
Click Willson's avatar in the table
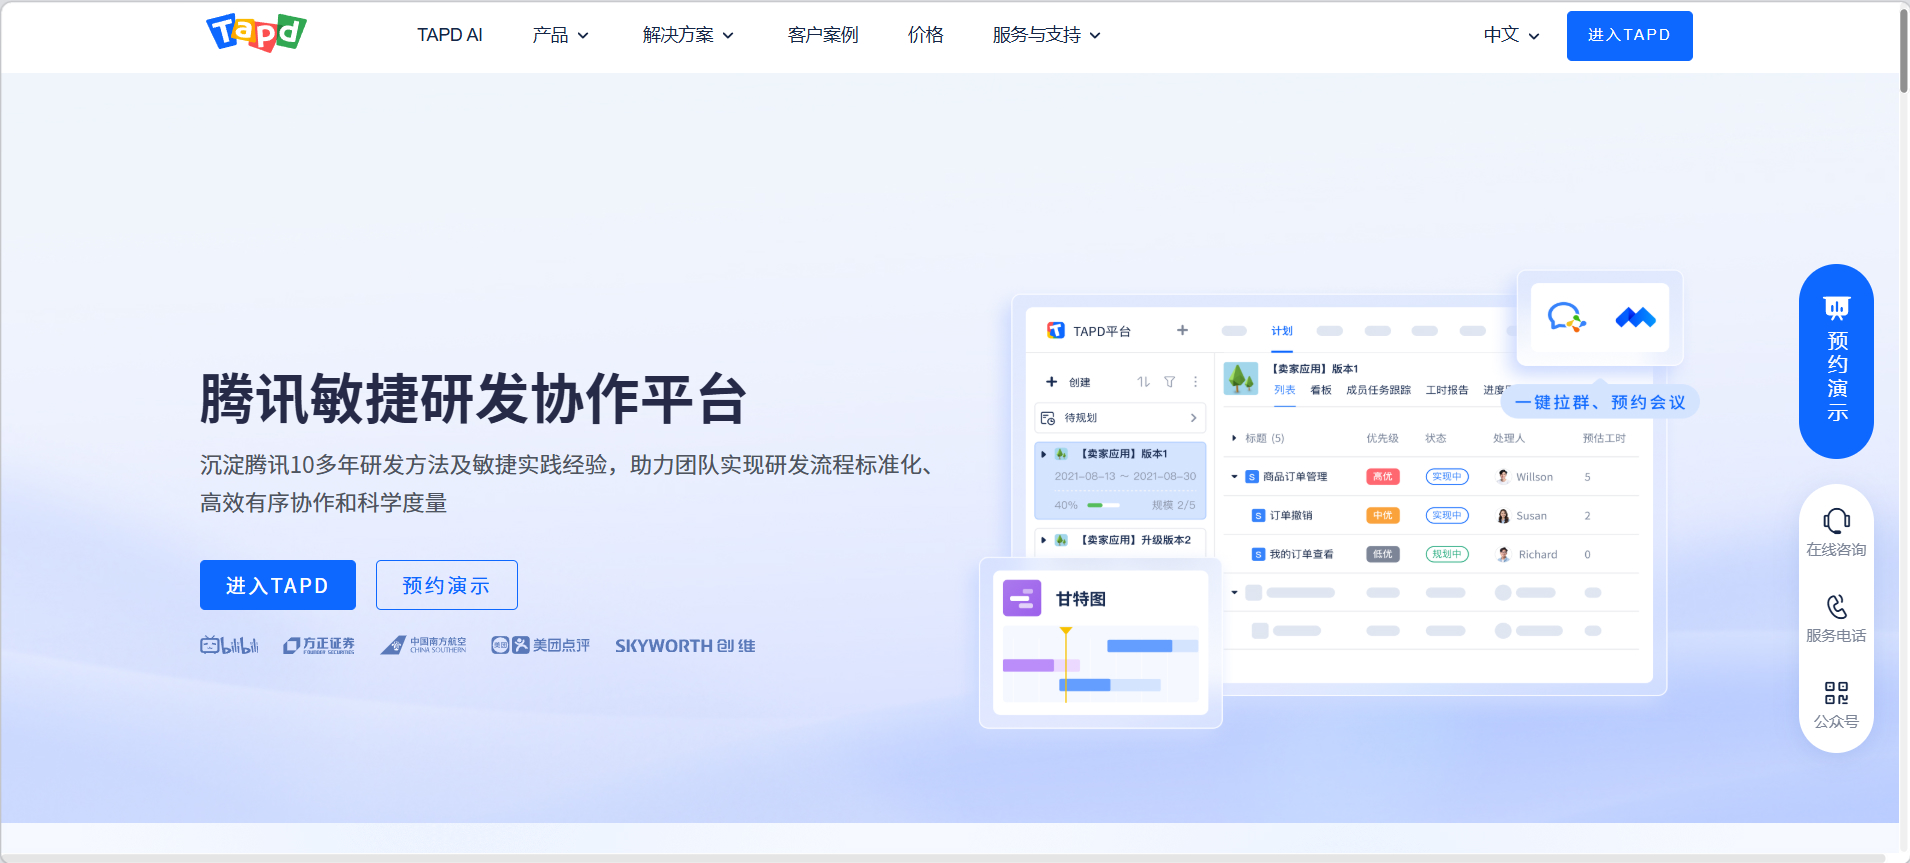click(1502, 477)
